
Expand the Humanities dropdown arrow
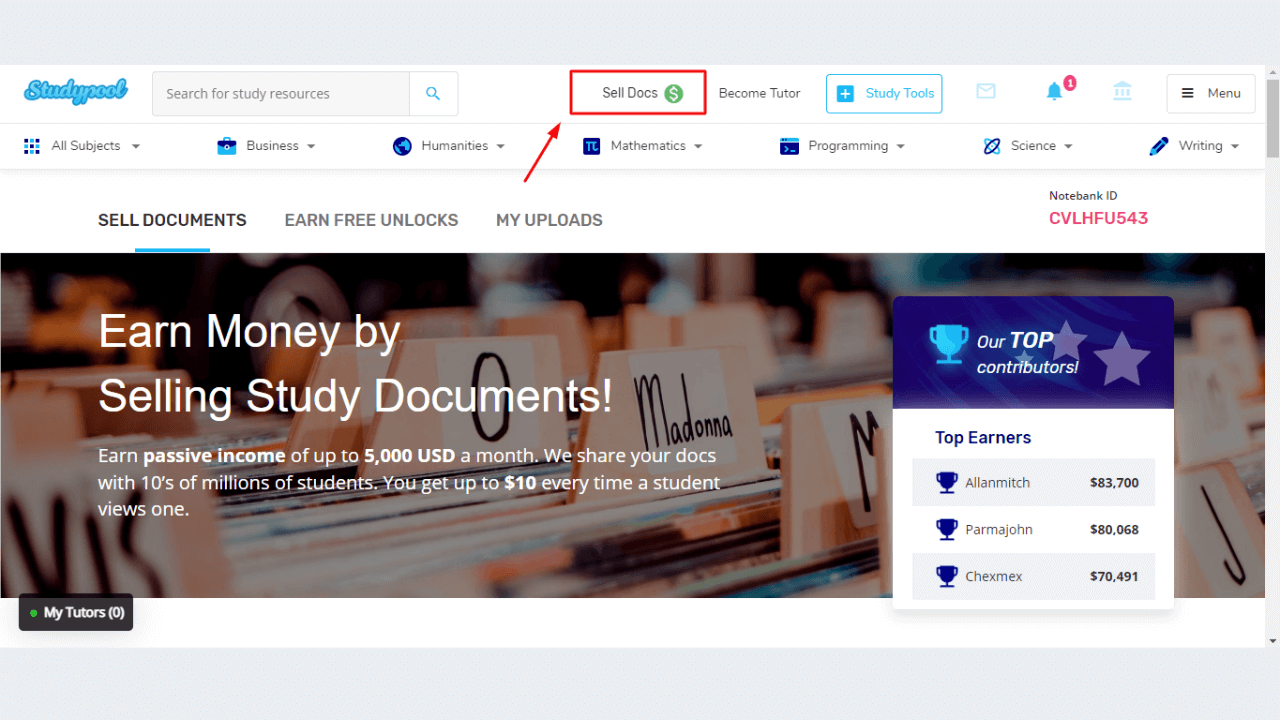pyautogui.click(x=500, y=147)
